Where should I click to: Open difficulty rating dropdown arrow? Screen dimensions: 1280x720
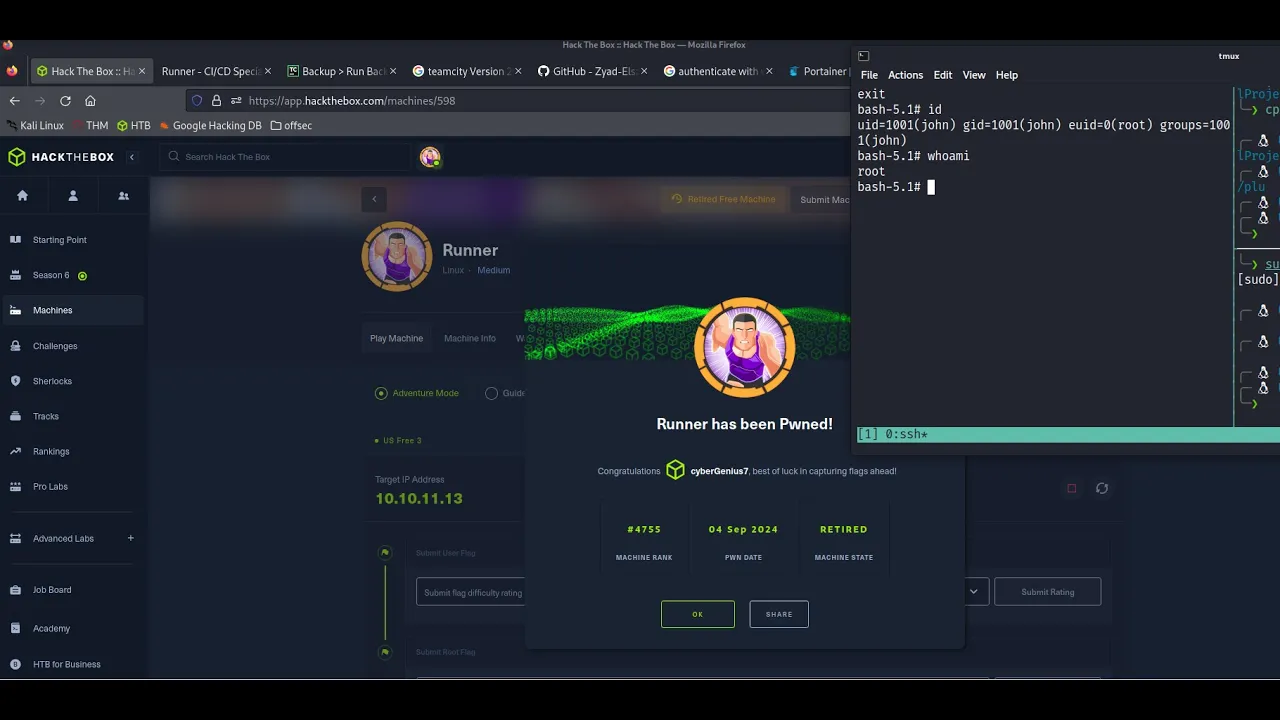pyautogui.click(x=973, y=592)
